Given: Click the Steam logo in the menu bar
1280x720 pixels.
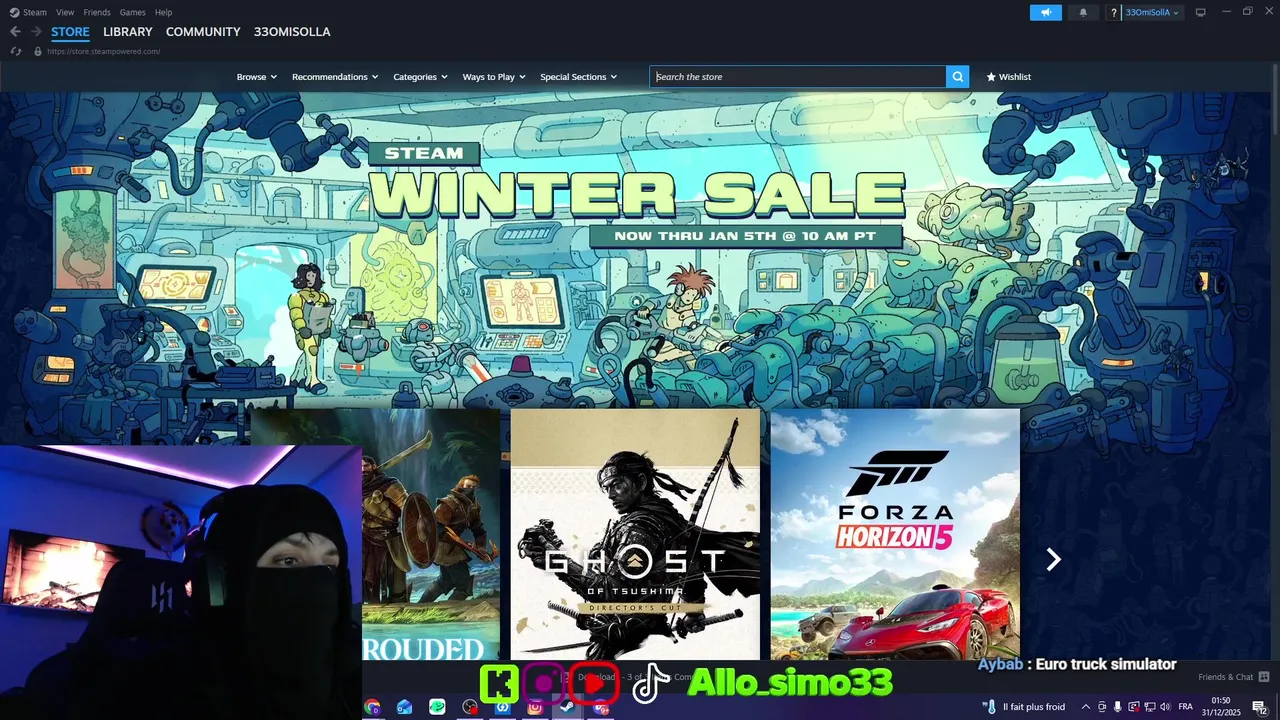Looking at the screenshot, I should (14, 12).
